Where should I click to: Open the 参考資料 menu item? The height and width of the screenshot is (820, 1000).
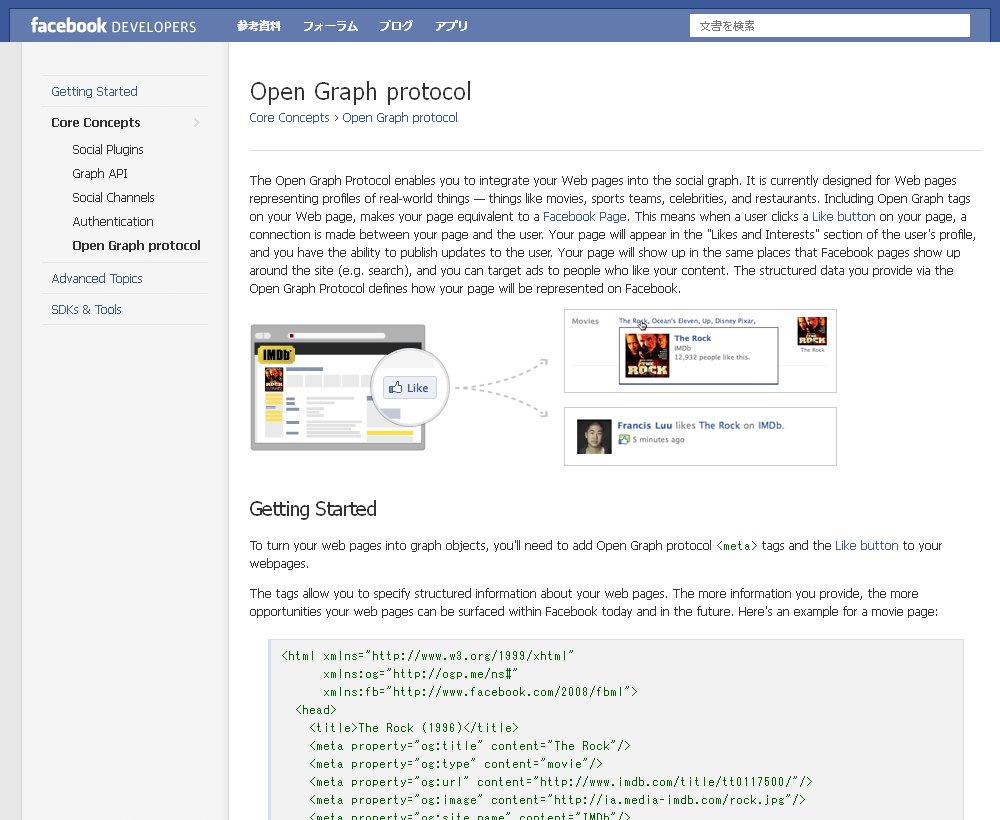(x=258, y=26)
